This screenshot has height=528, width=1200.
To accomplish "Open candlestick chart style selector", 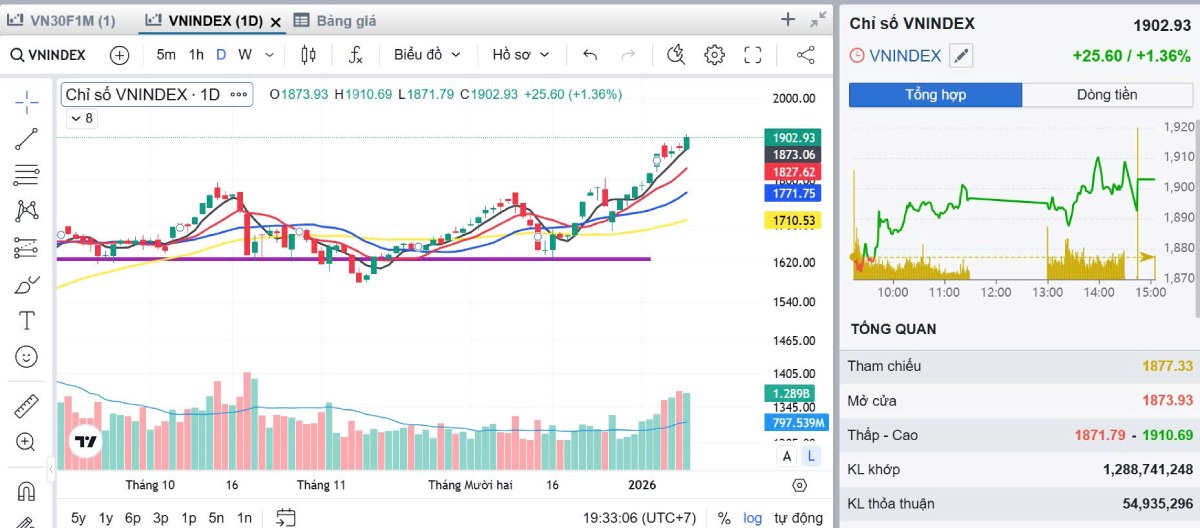I will point(308,55).
